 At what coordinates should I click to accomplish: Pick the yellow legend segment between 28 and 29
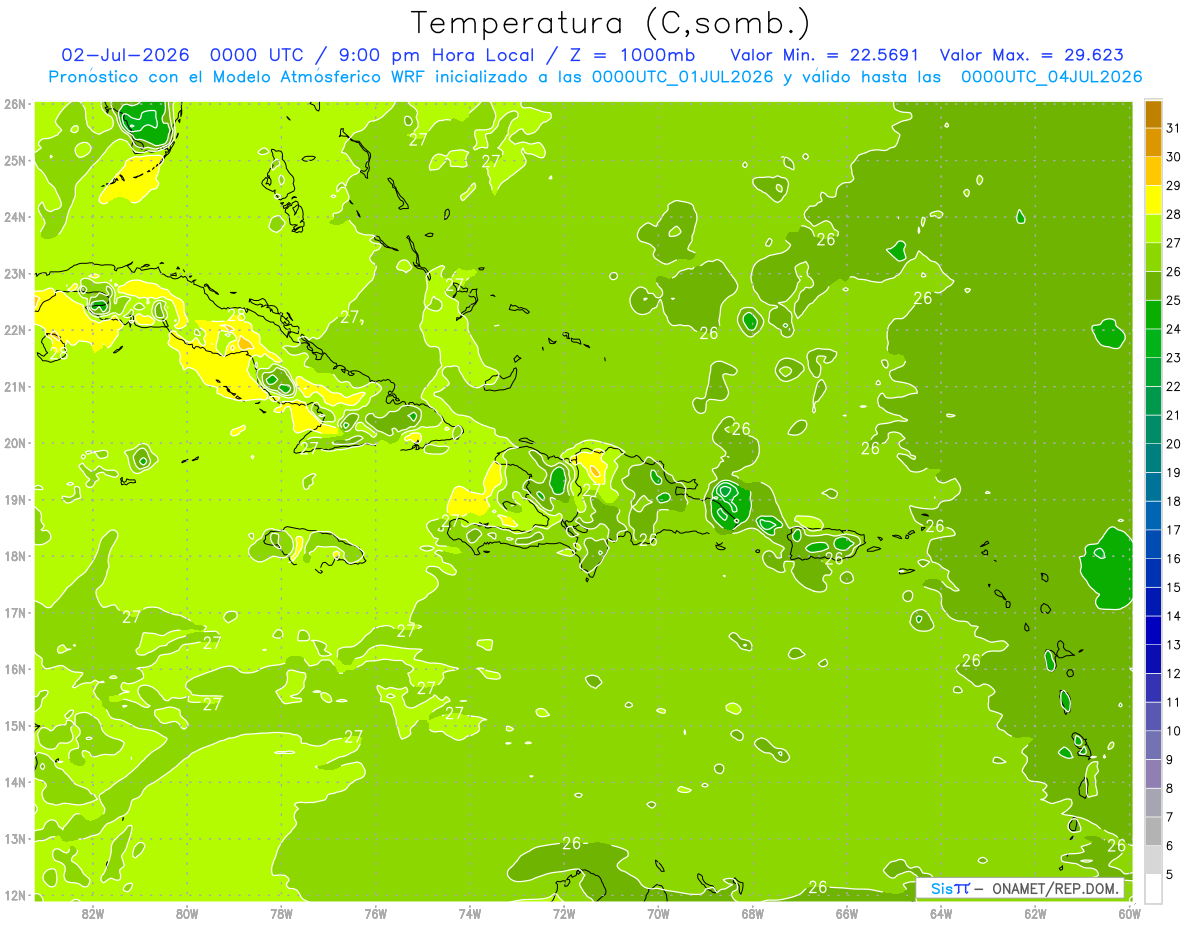point(1153,199)
